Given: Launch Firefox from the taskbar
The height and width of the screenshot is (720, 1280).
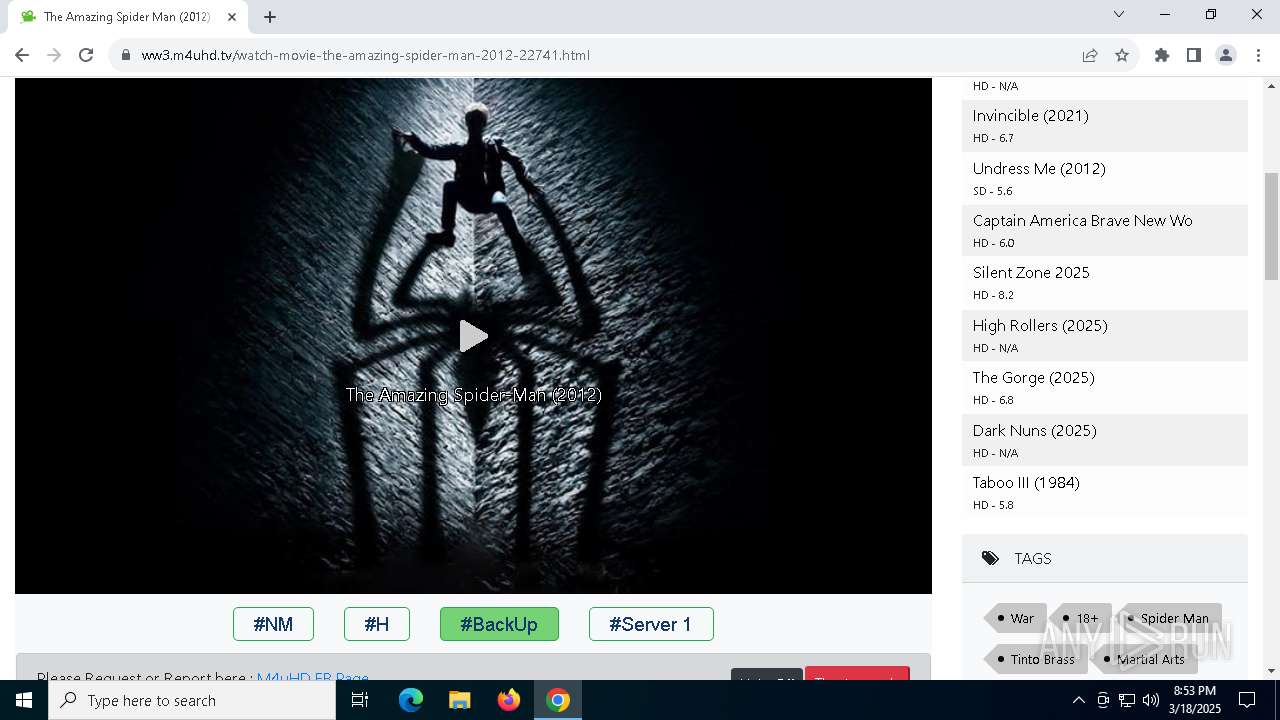Looking at the screenshot, I should [509, 700].
